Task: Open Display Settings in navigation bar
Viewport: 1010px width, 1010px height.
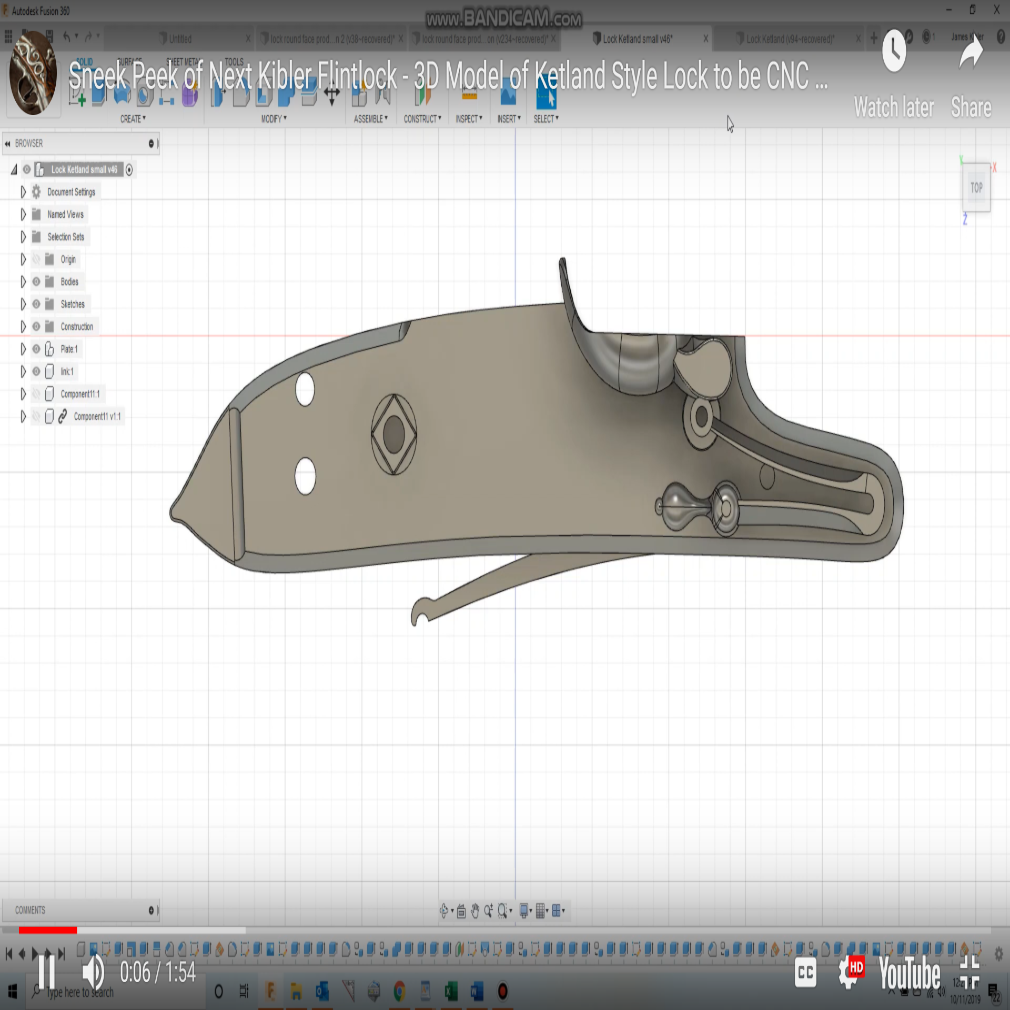Action: tap(524, 911)
